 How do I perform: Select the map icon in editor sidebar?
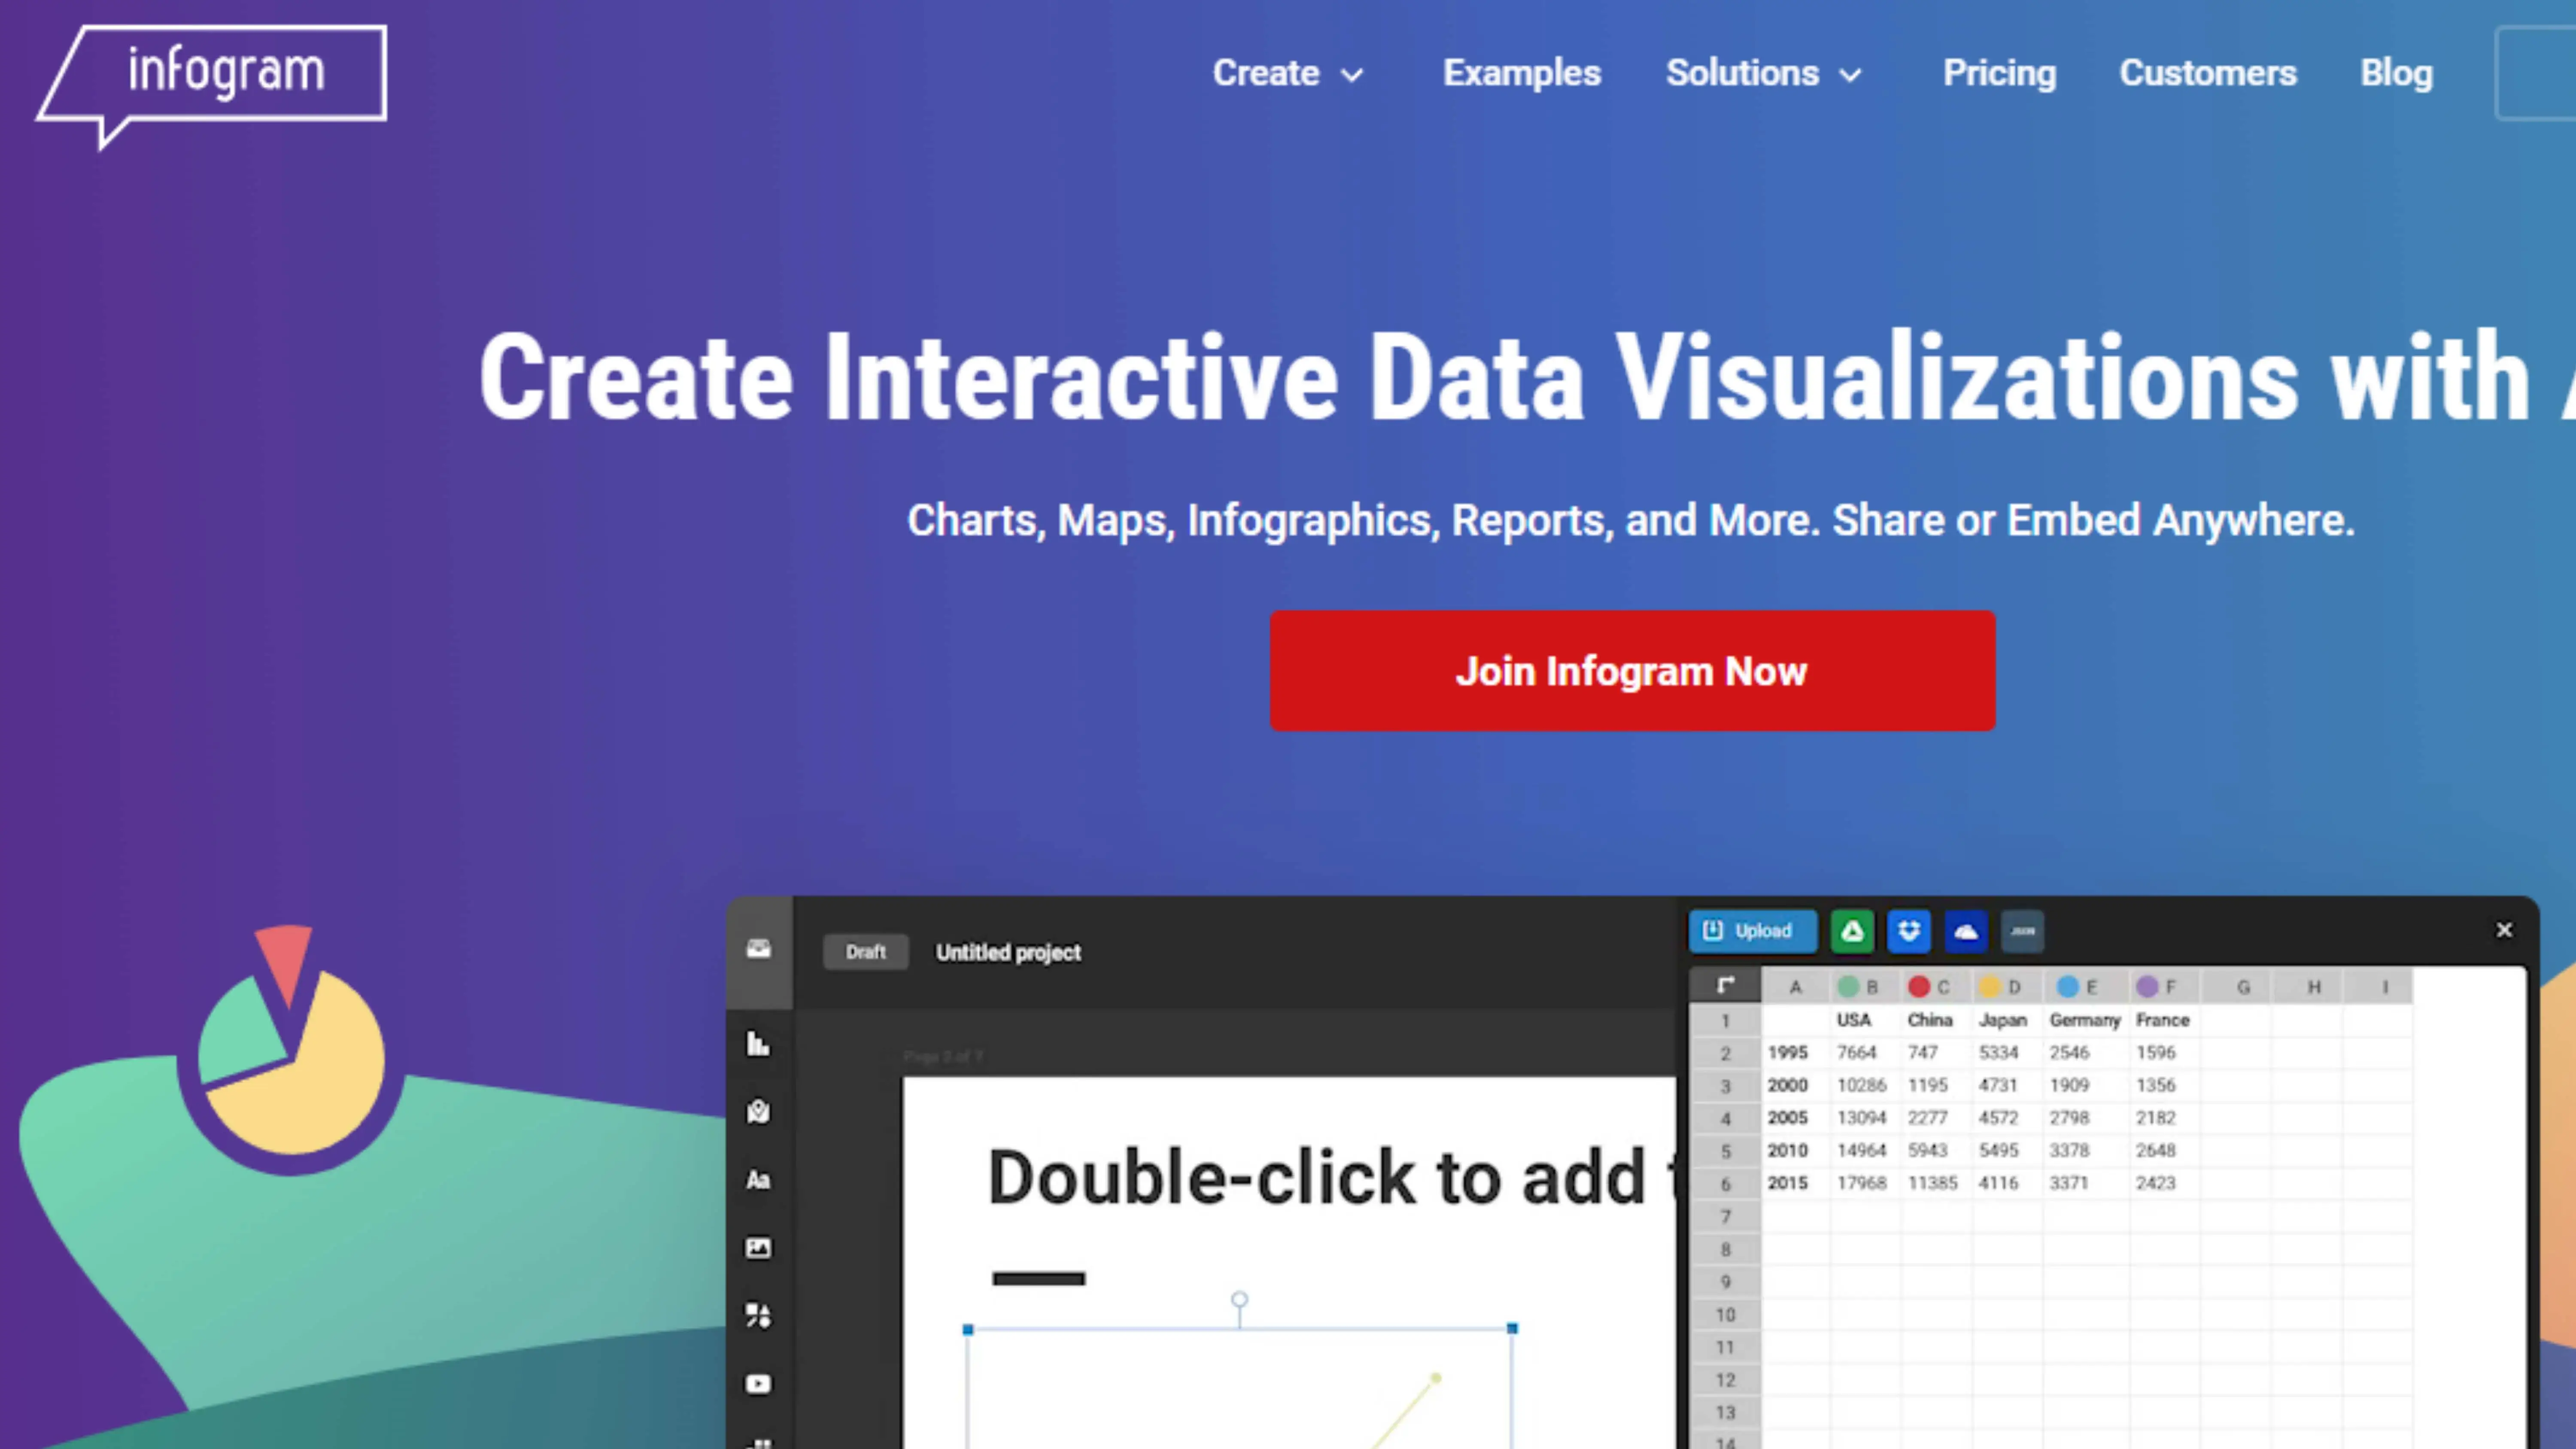coord(759,1112)
